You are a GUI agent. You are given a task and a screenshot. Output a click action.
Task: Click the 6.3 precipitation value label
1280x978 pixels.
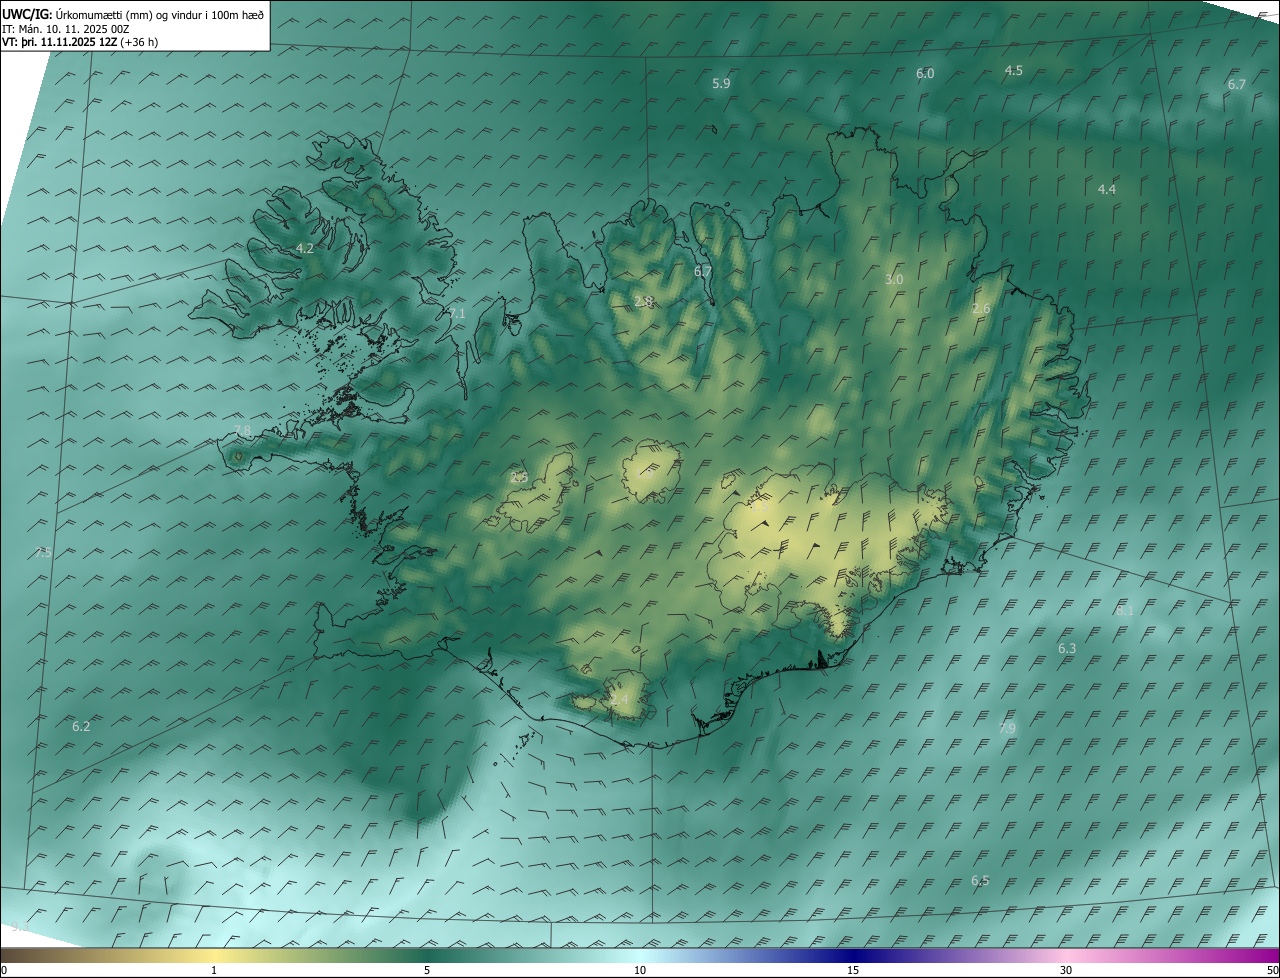(1067, 649)
